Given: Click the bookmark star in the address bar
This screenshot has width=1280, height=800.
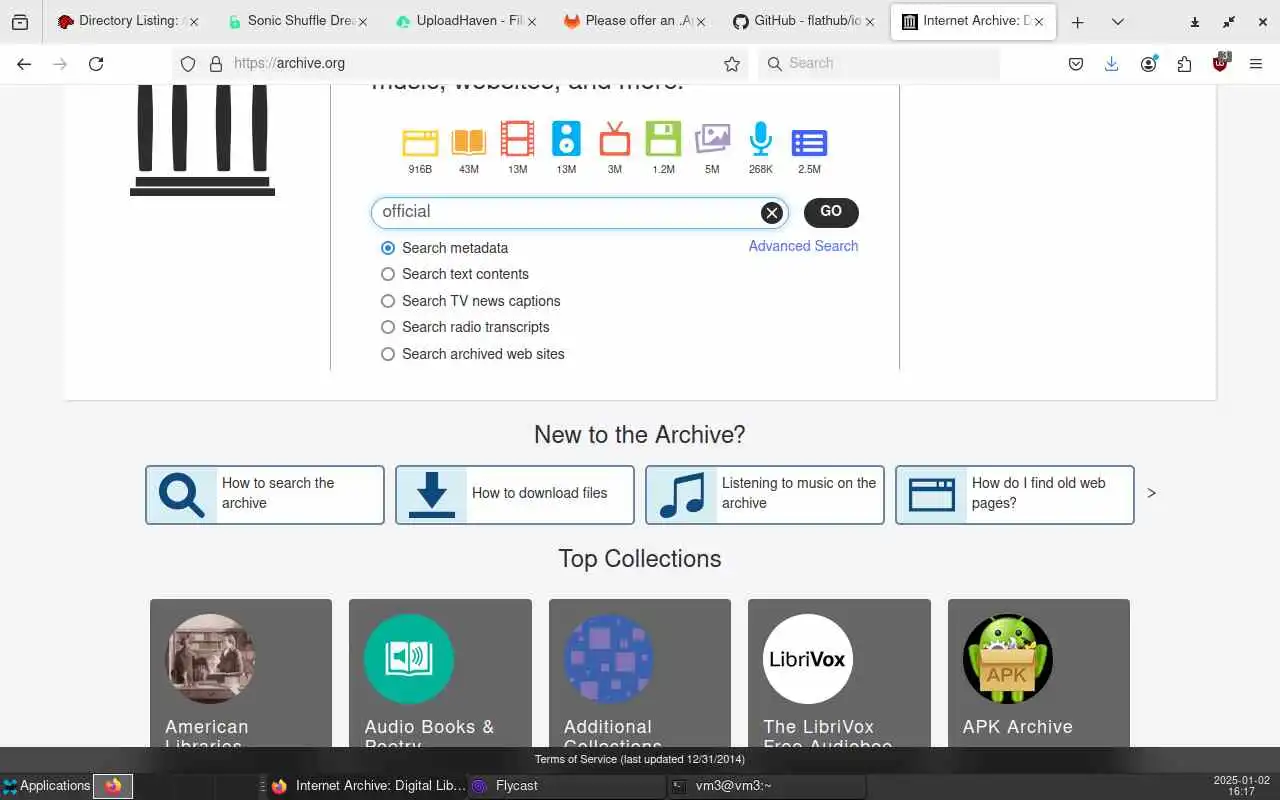Looking at the screenshot, I should [732, 64].
